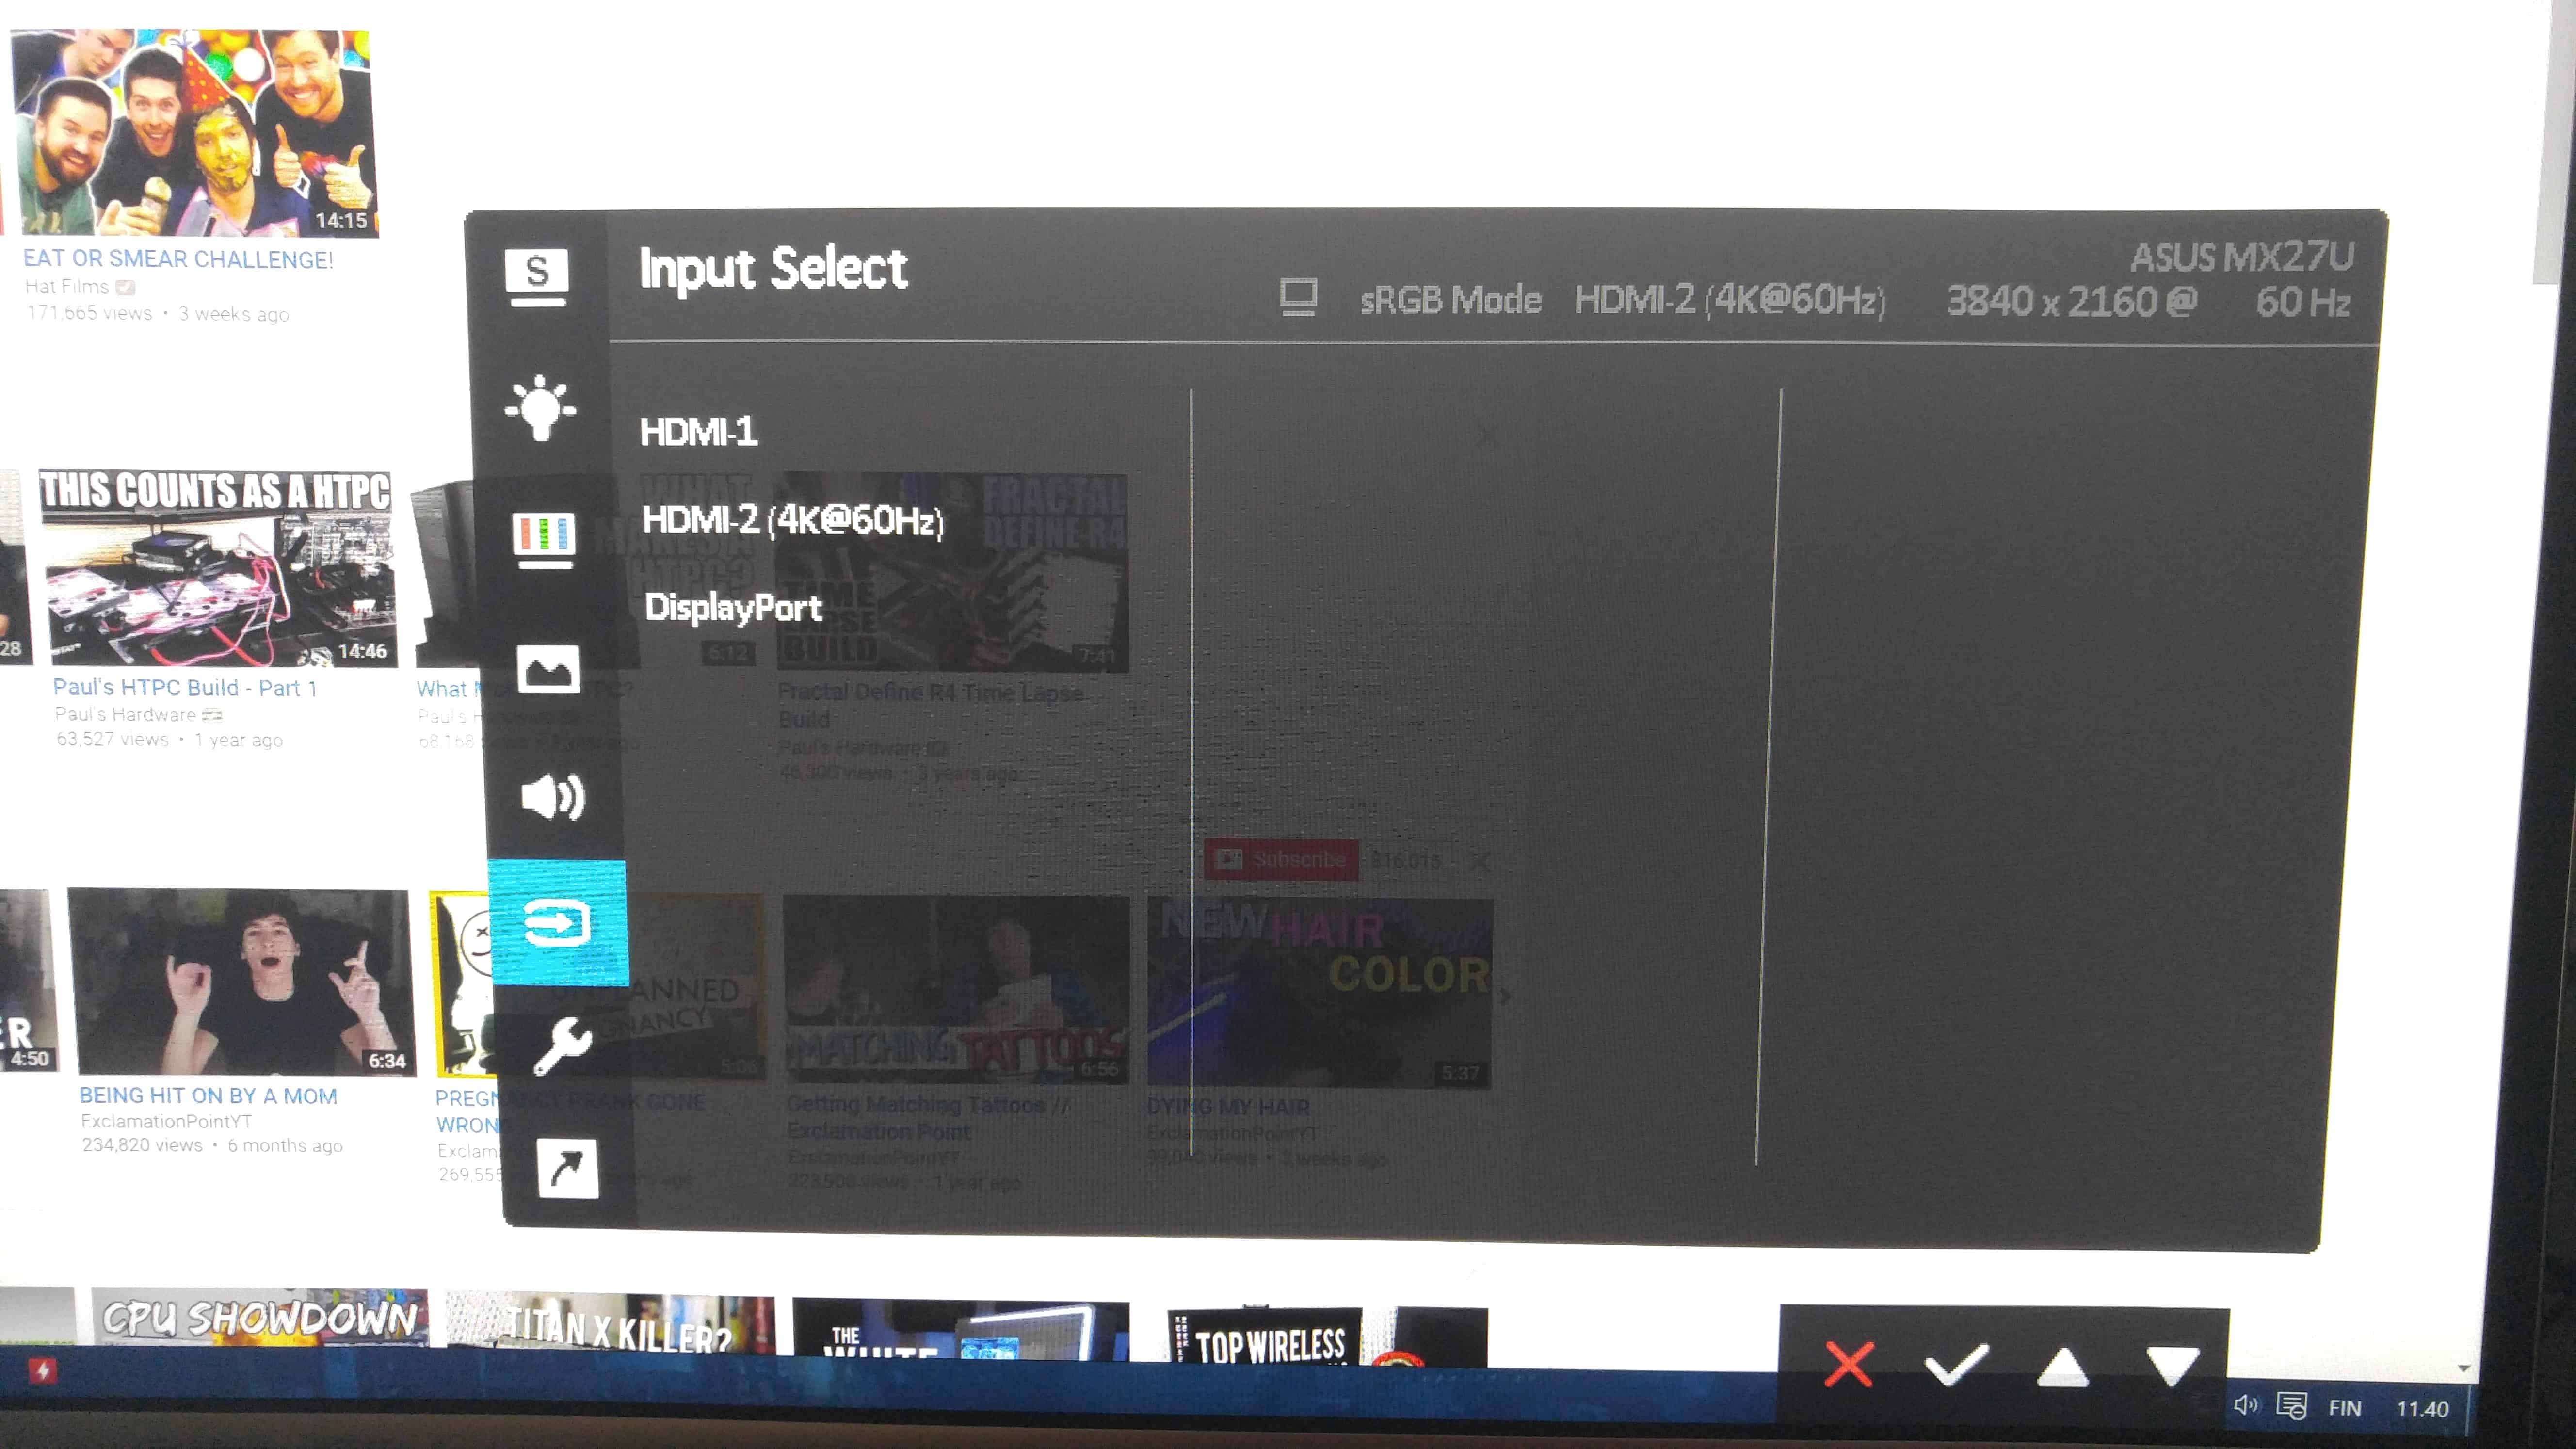Choose HDMI-1 input
This screenshot has width=2576, height=1449.
click(698, 432)
